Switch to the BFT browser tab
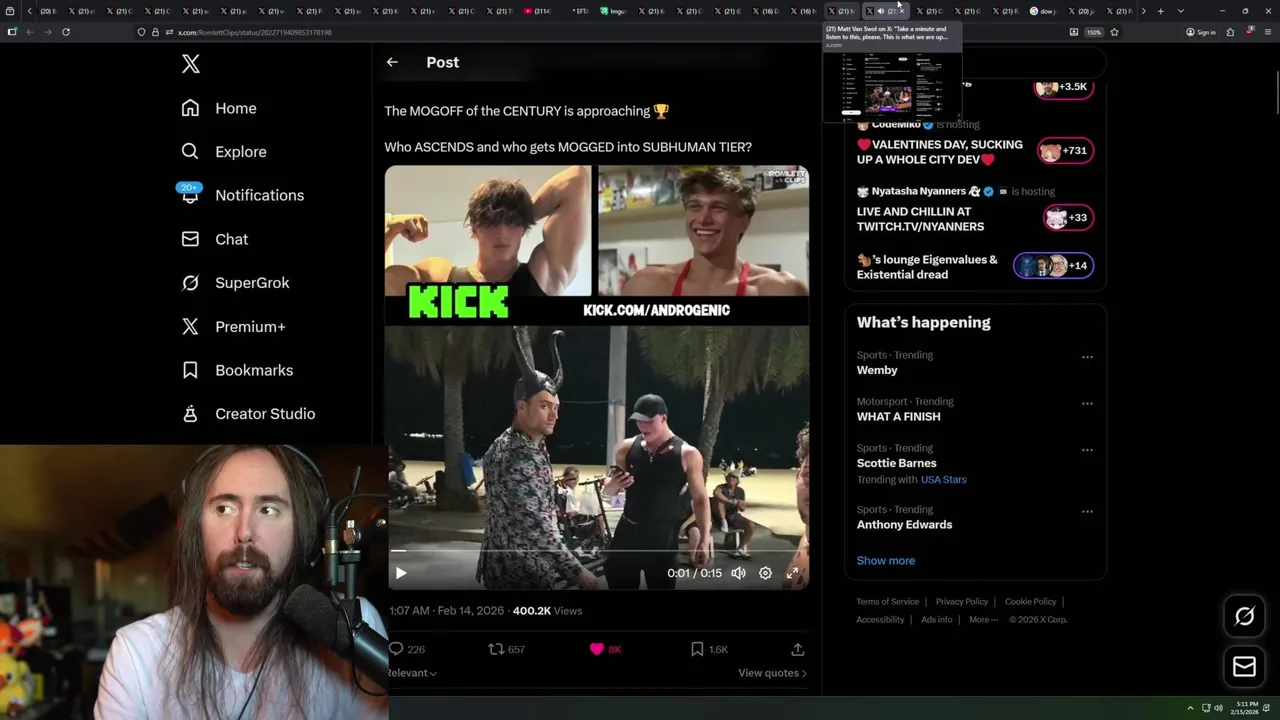The width and height of the screenshot is (1280, 720). (579, 11)
